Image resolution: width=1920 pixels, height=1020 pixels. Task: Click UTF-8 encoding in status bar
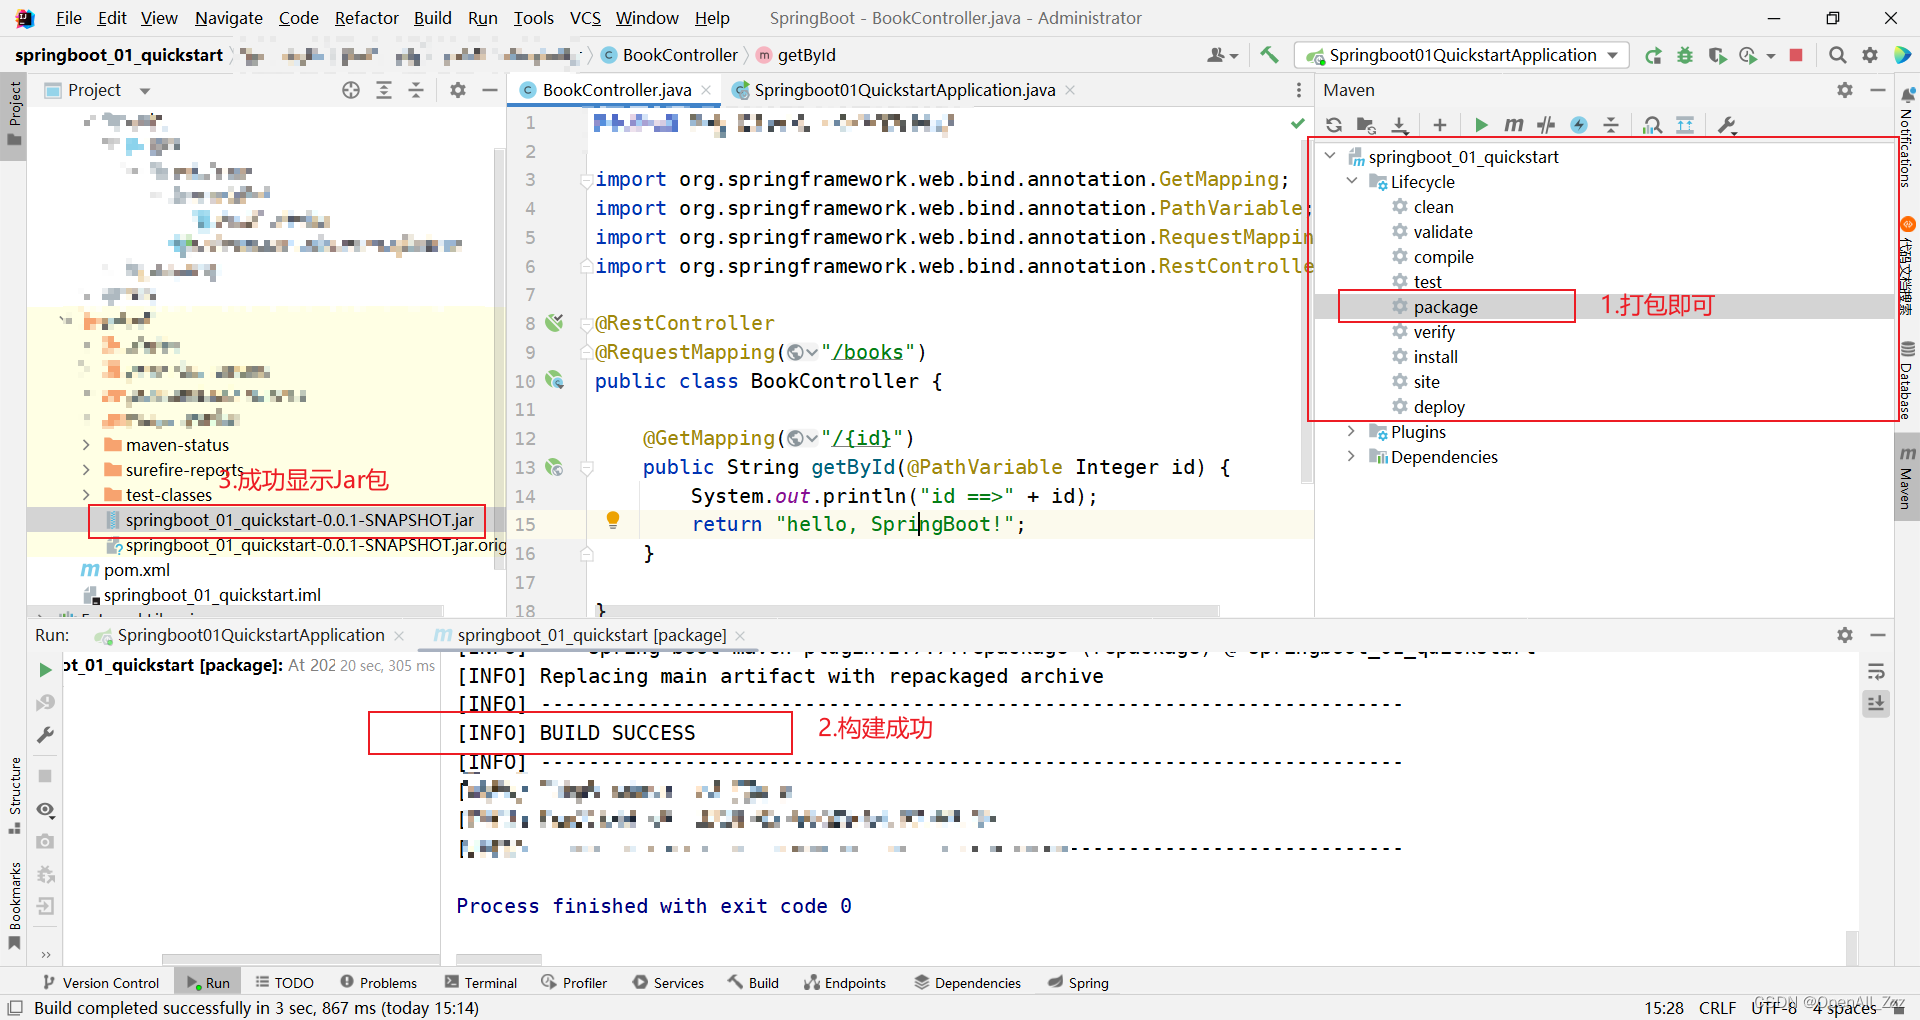(x=1774, y=1007)
